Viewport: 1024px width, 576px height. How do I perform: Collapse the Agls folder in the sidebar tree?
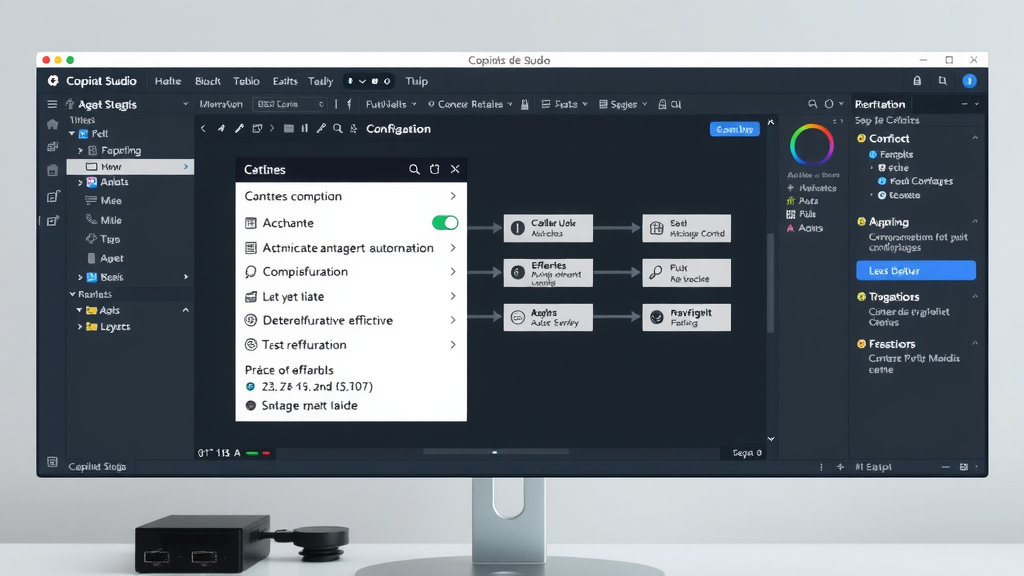tap(184, 310)
